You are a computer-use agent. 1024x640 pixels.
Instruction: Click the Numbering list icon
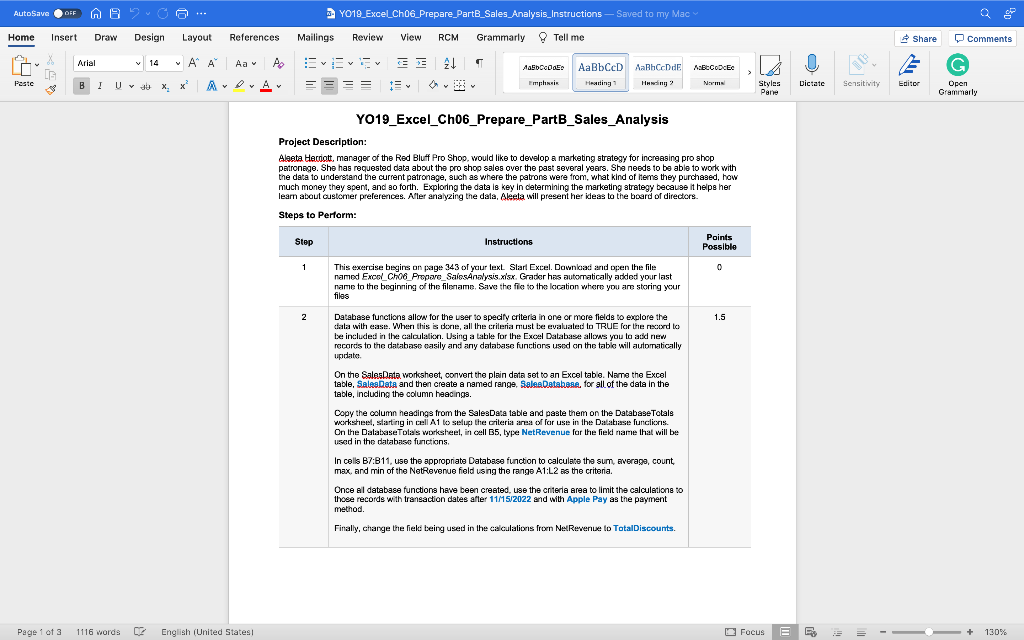[337, 63]
